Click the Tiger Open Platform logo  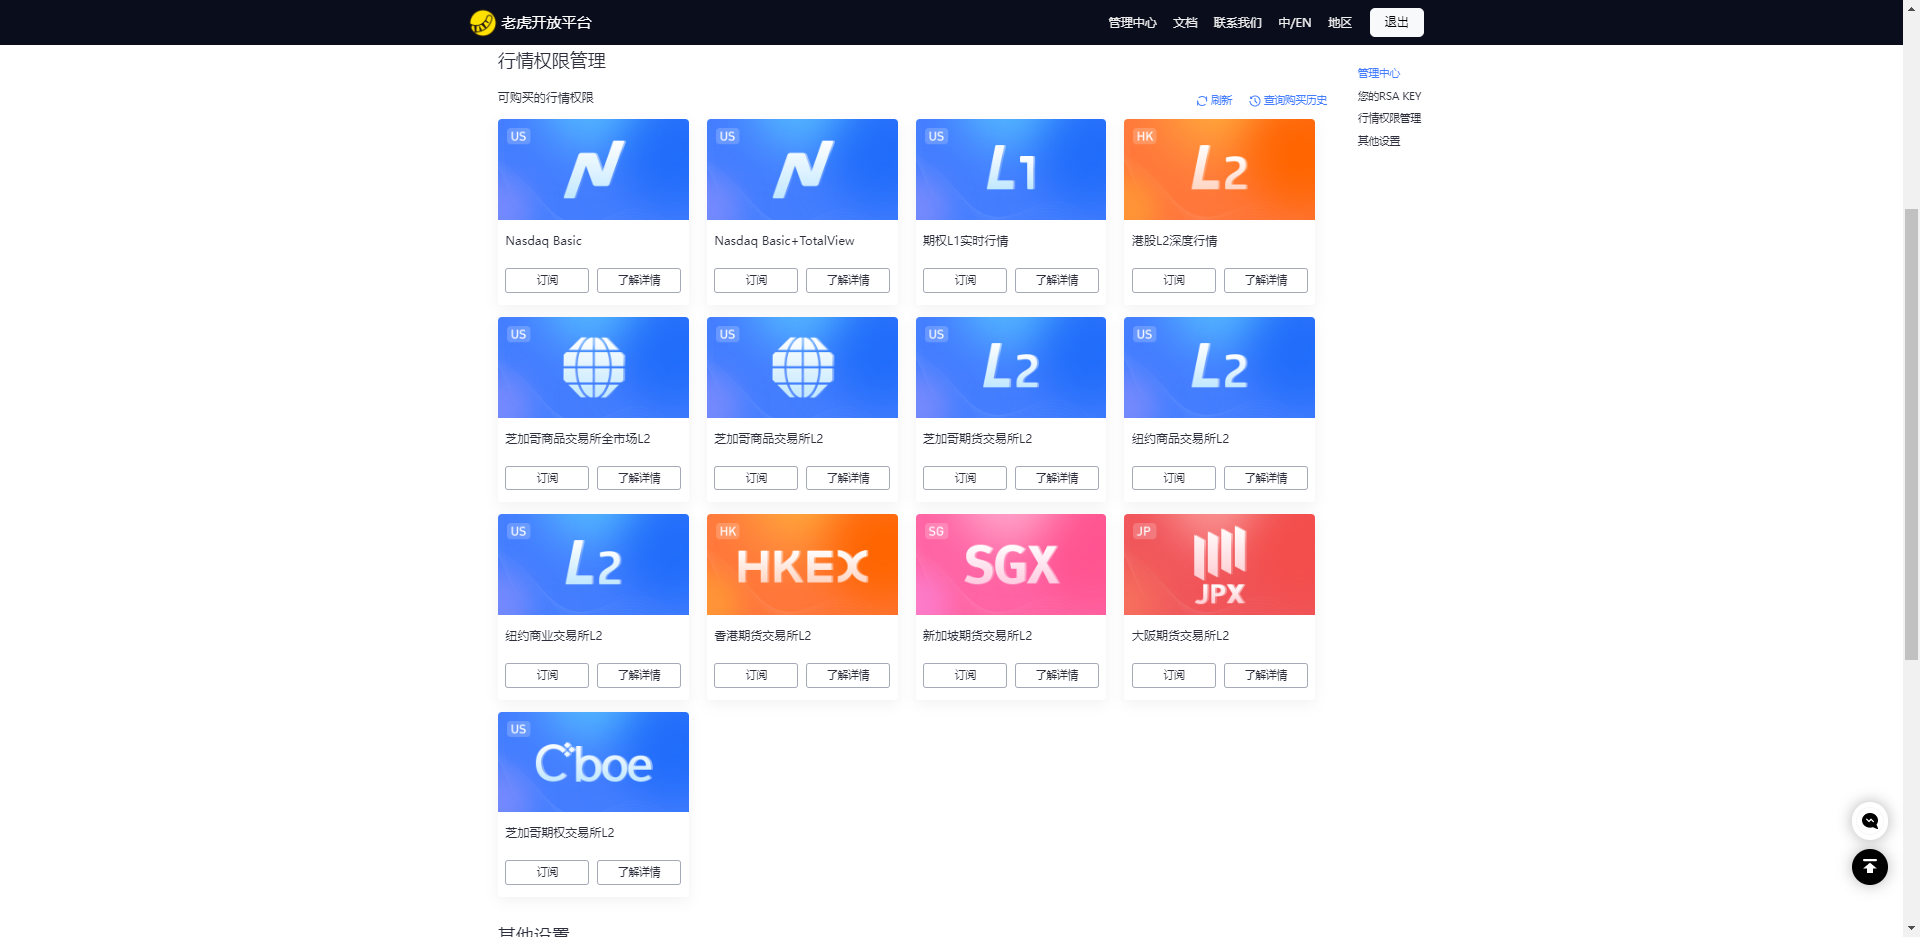pyautogui.click(x=531, y=22)
